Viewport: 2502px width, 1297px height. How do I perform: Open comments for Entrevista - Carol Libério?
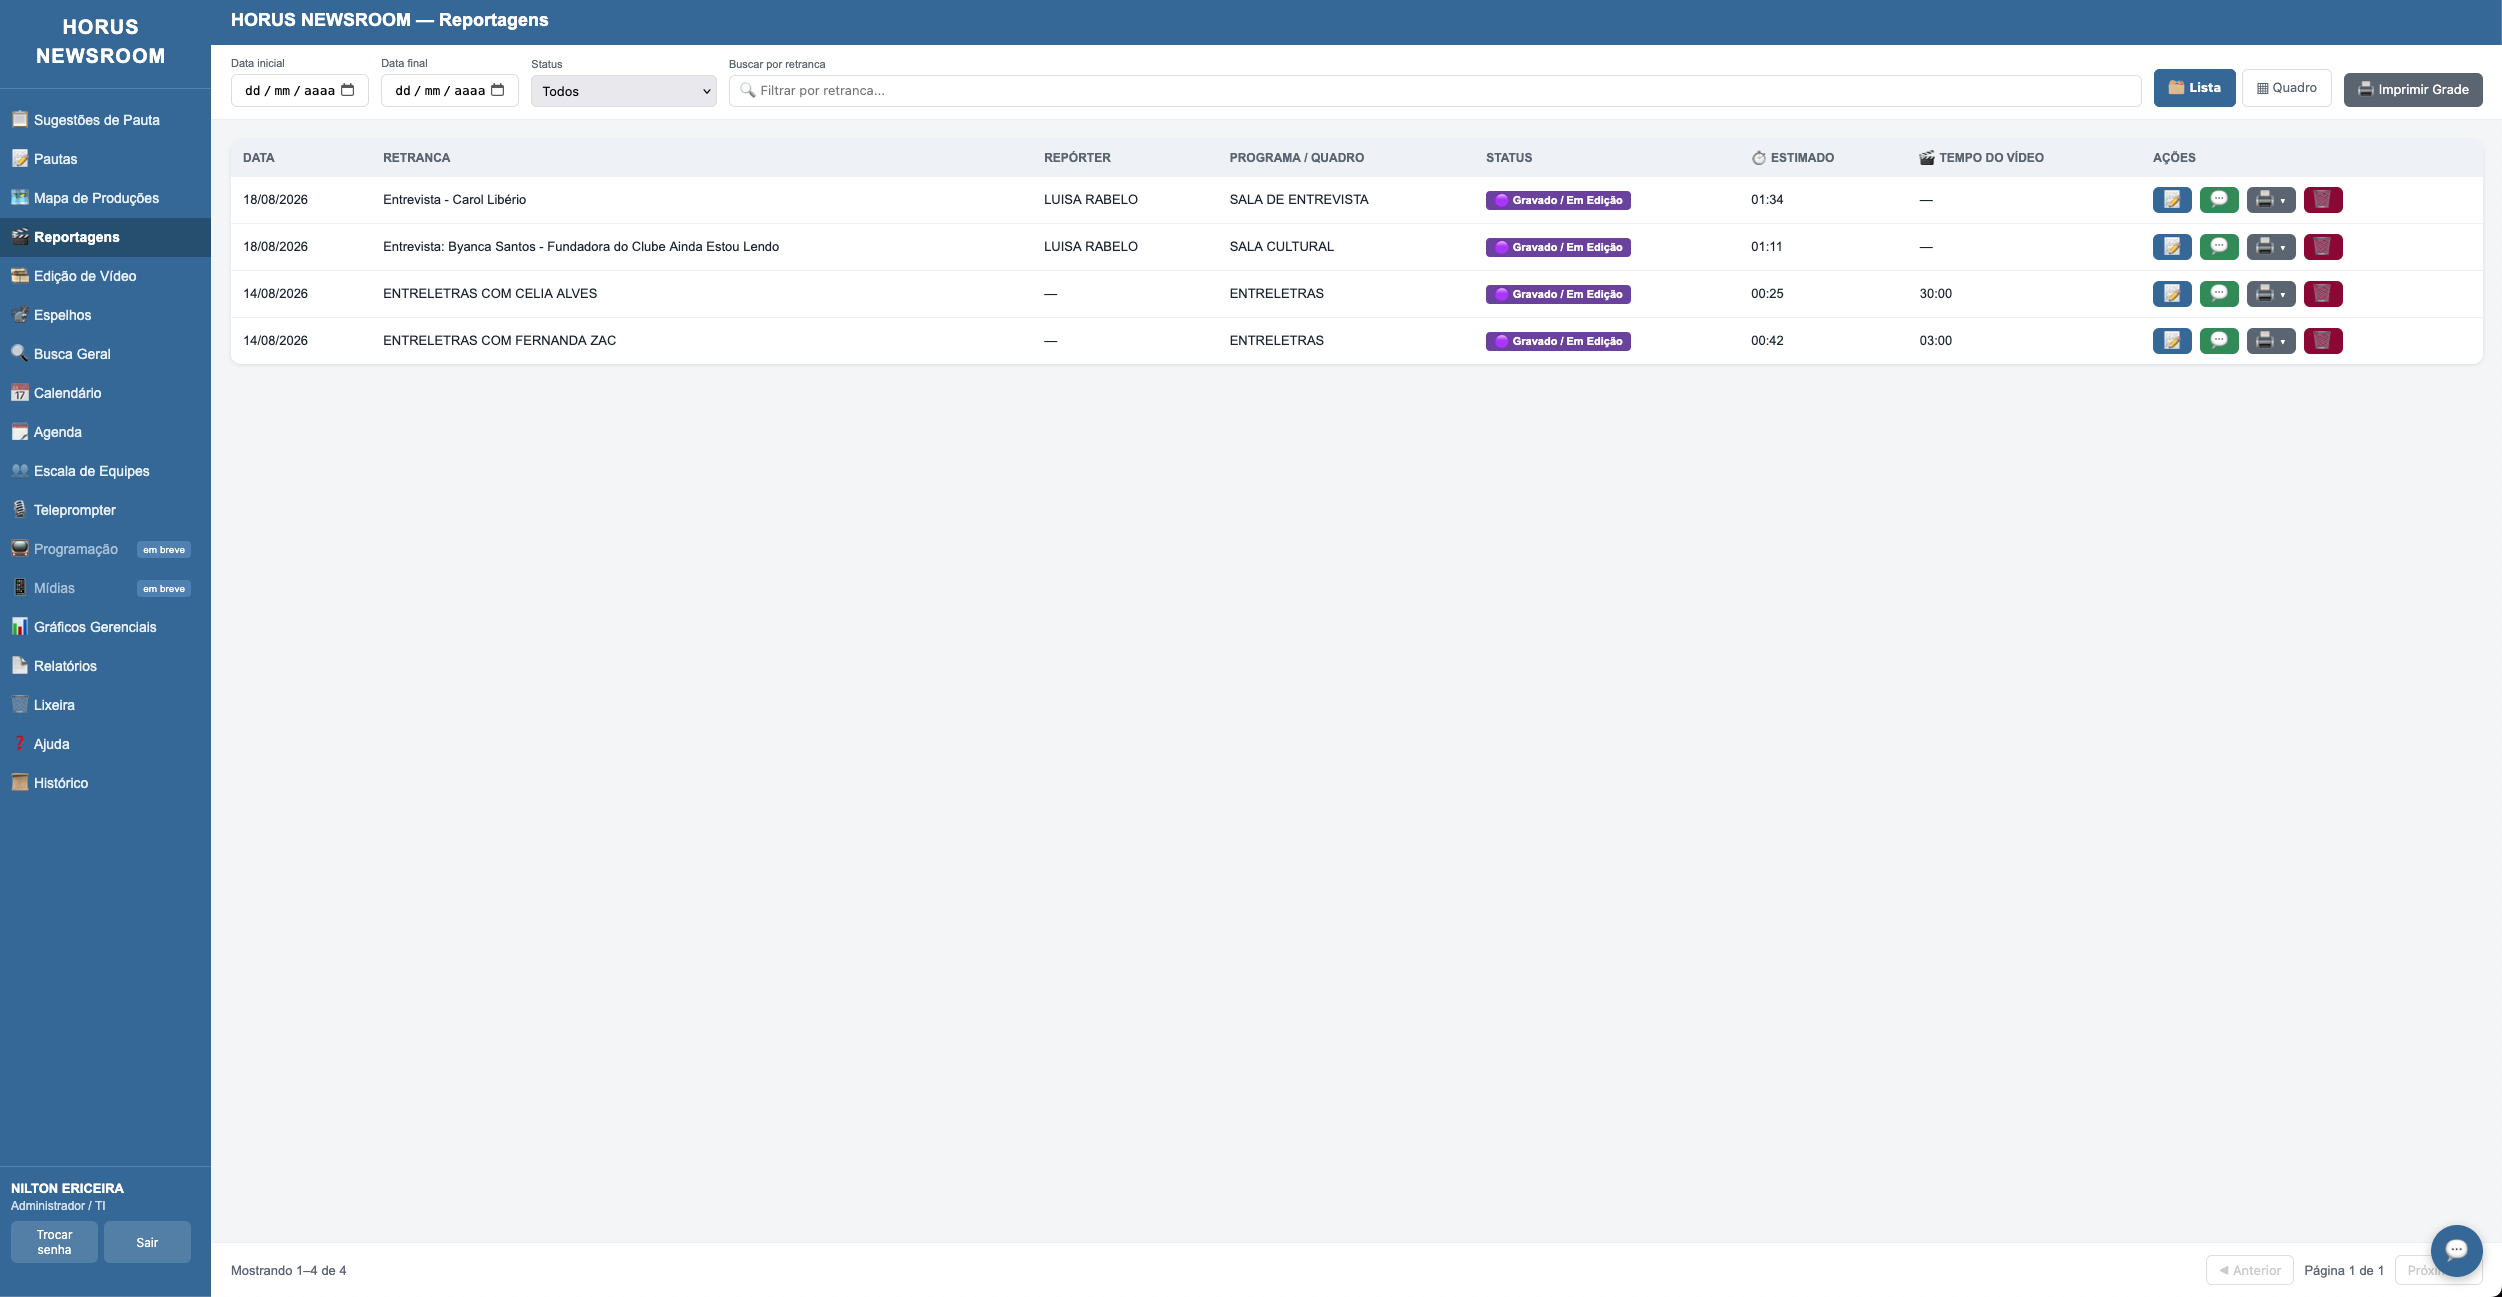2218,200
